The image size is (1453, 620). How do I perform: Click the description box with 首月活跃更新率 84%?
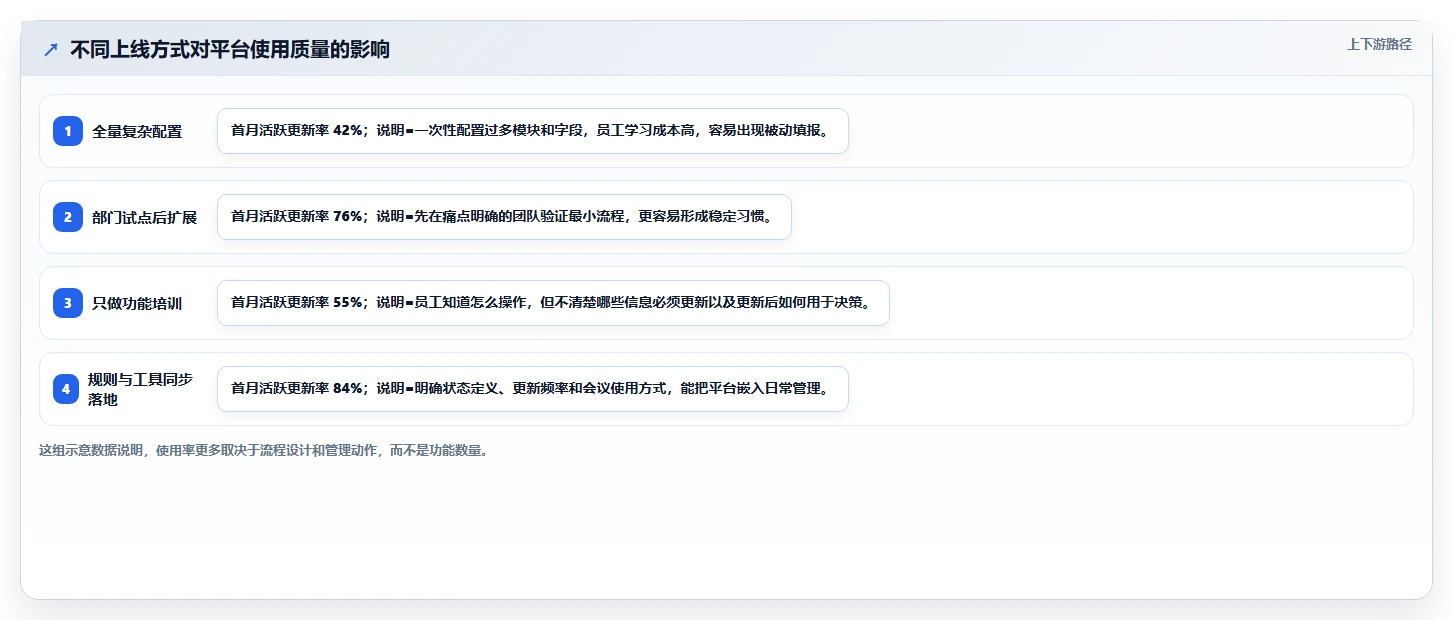pyautogui.click(x=533, y=389)
